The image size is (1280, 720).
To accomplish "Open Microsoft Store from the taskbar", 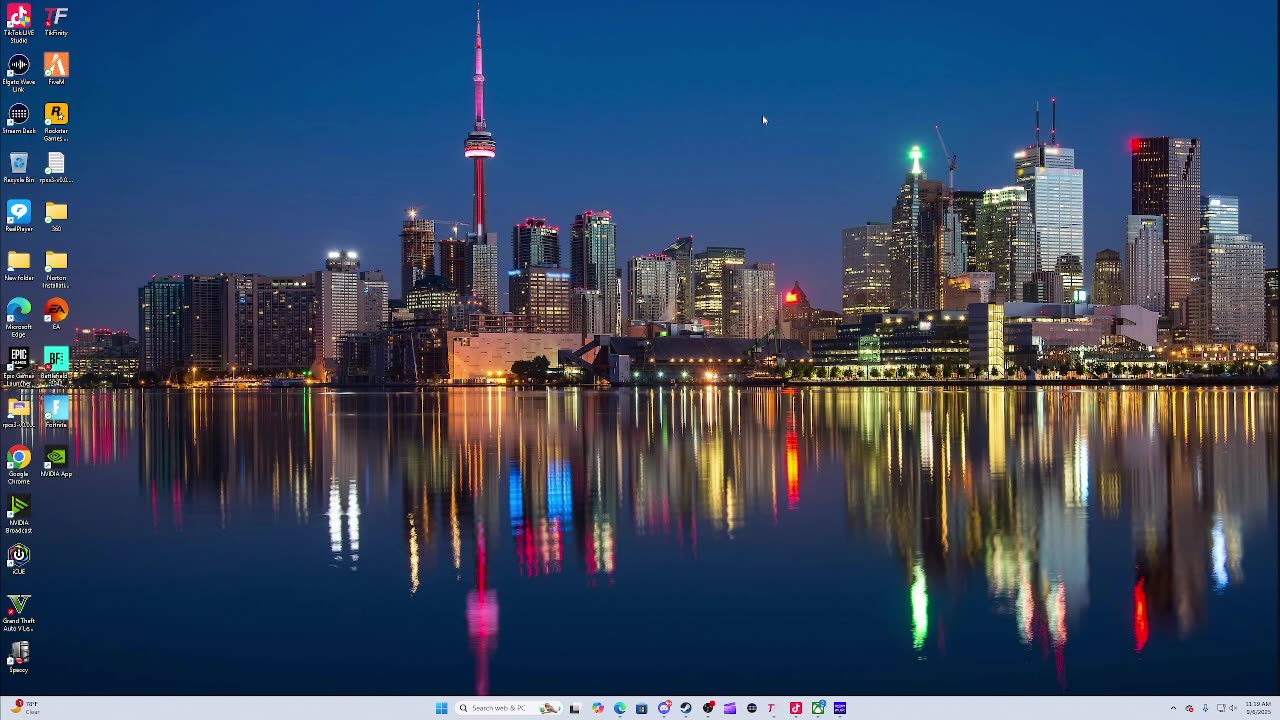I will 642,708.
